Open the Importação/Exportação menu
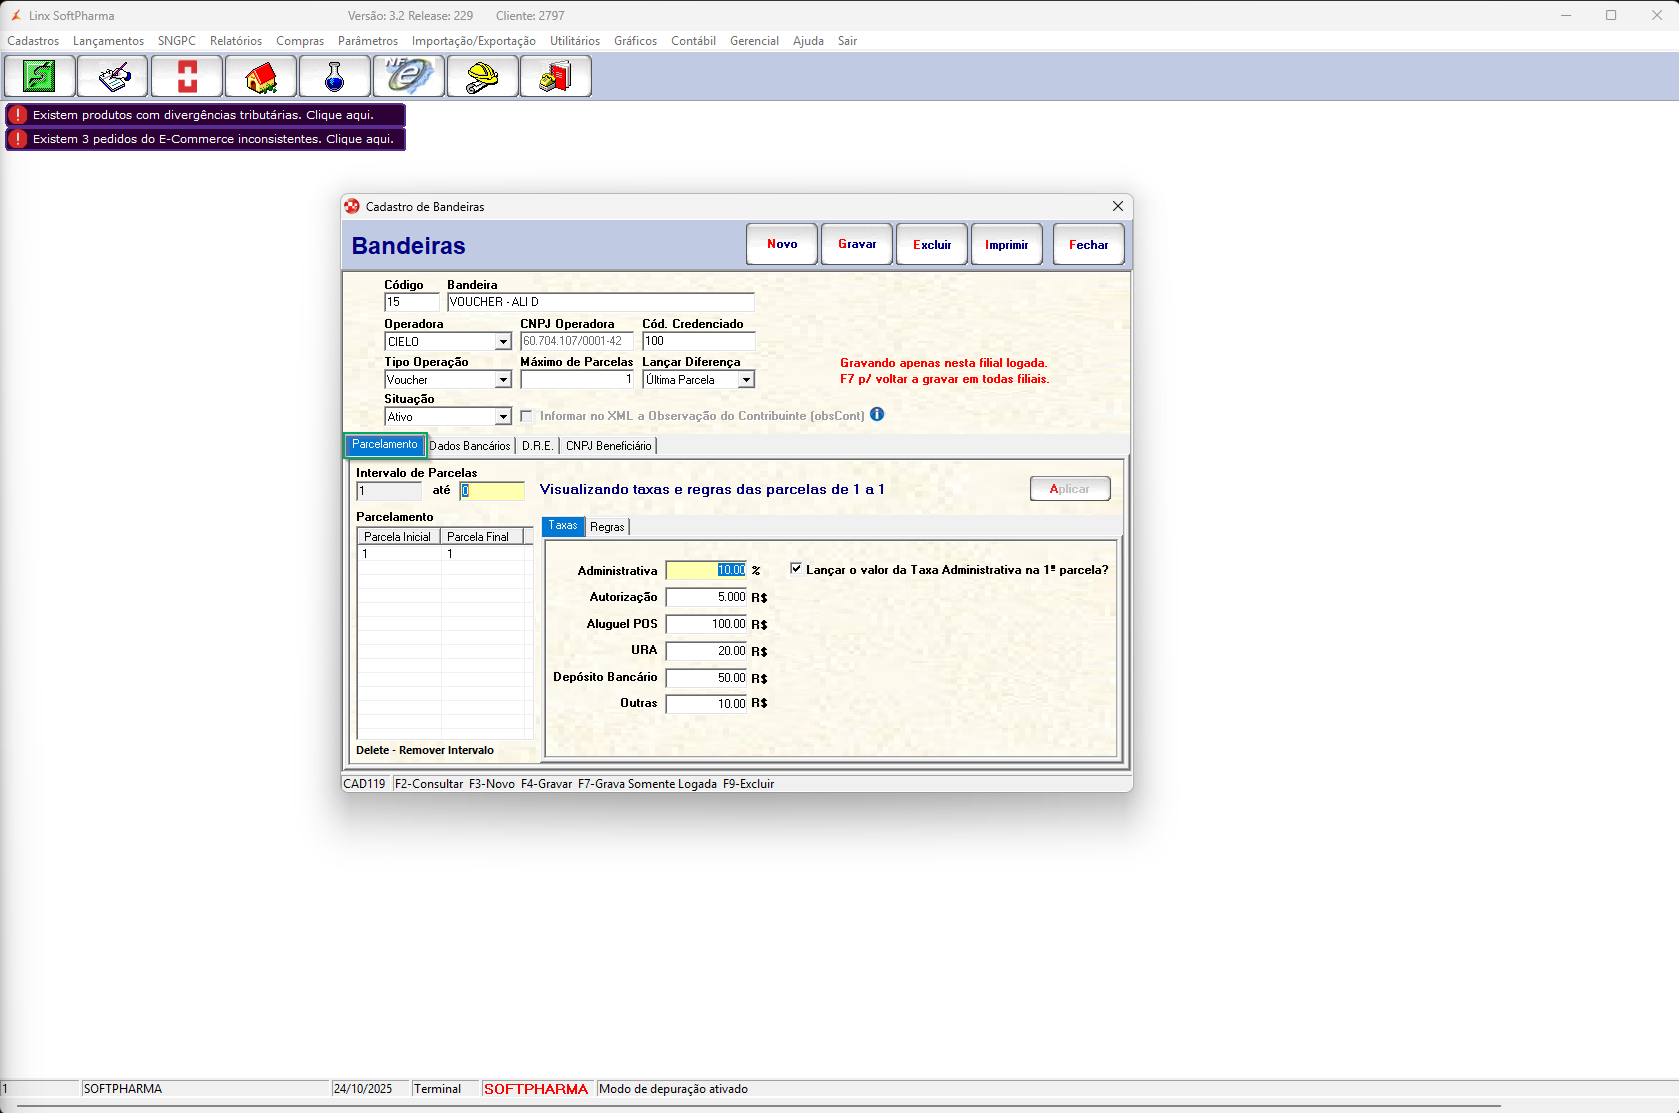The height and width of the screenshot is (1113, 1679). click(474, 41)
